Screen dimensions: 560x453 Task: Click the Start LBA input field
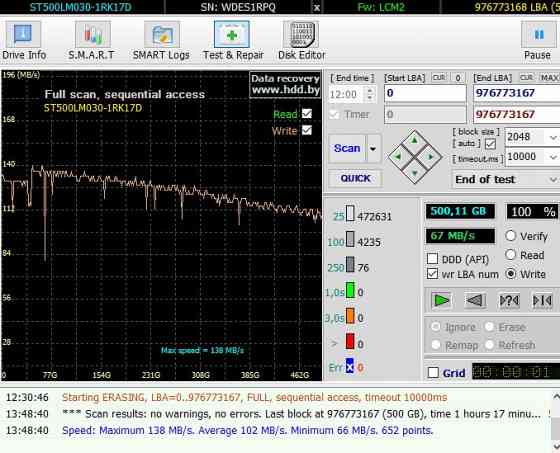coord(425,93)
